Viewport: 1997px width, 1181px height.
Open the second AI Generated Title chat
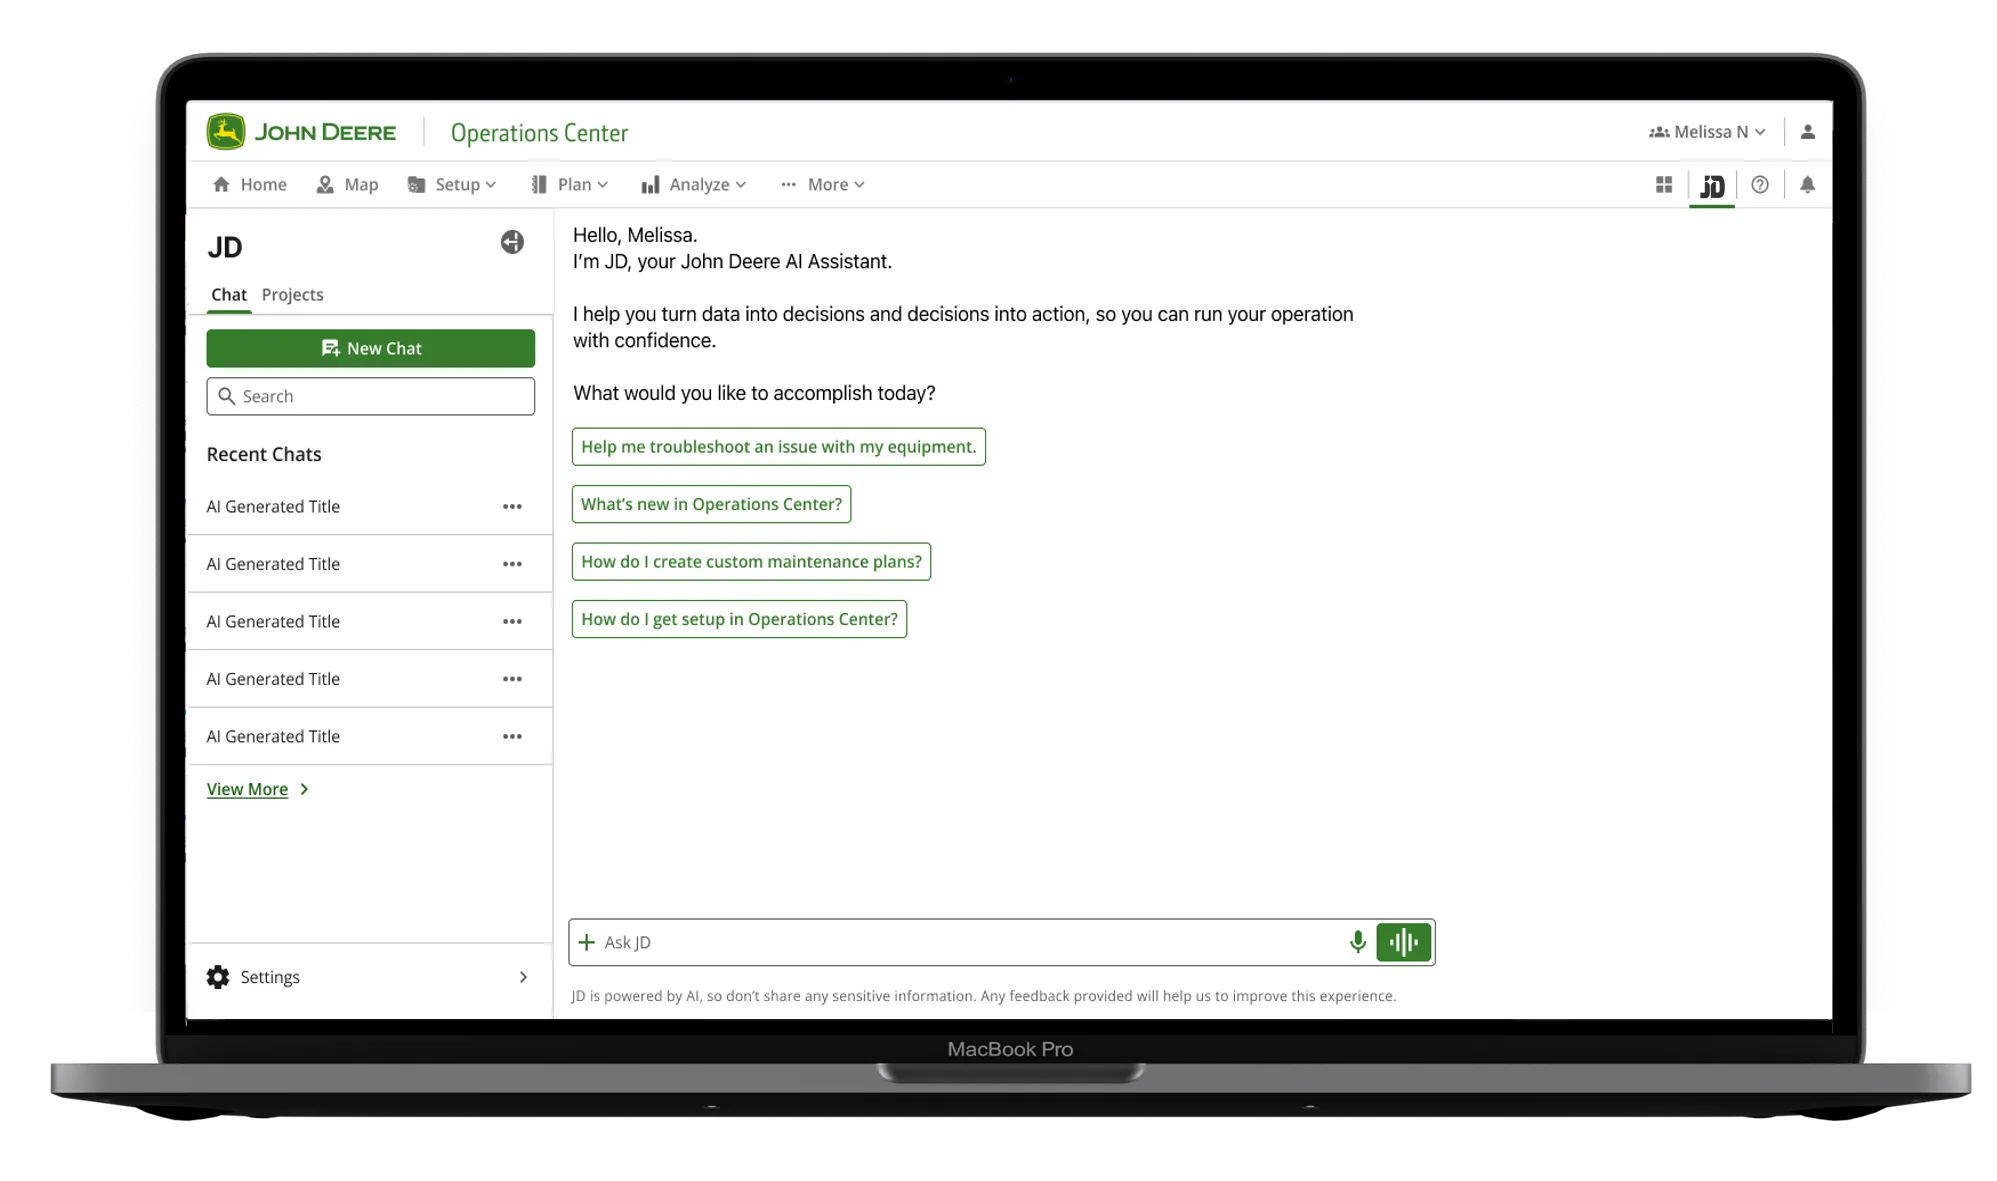pos(273,564)
